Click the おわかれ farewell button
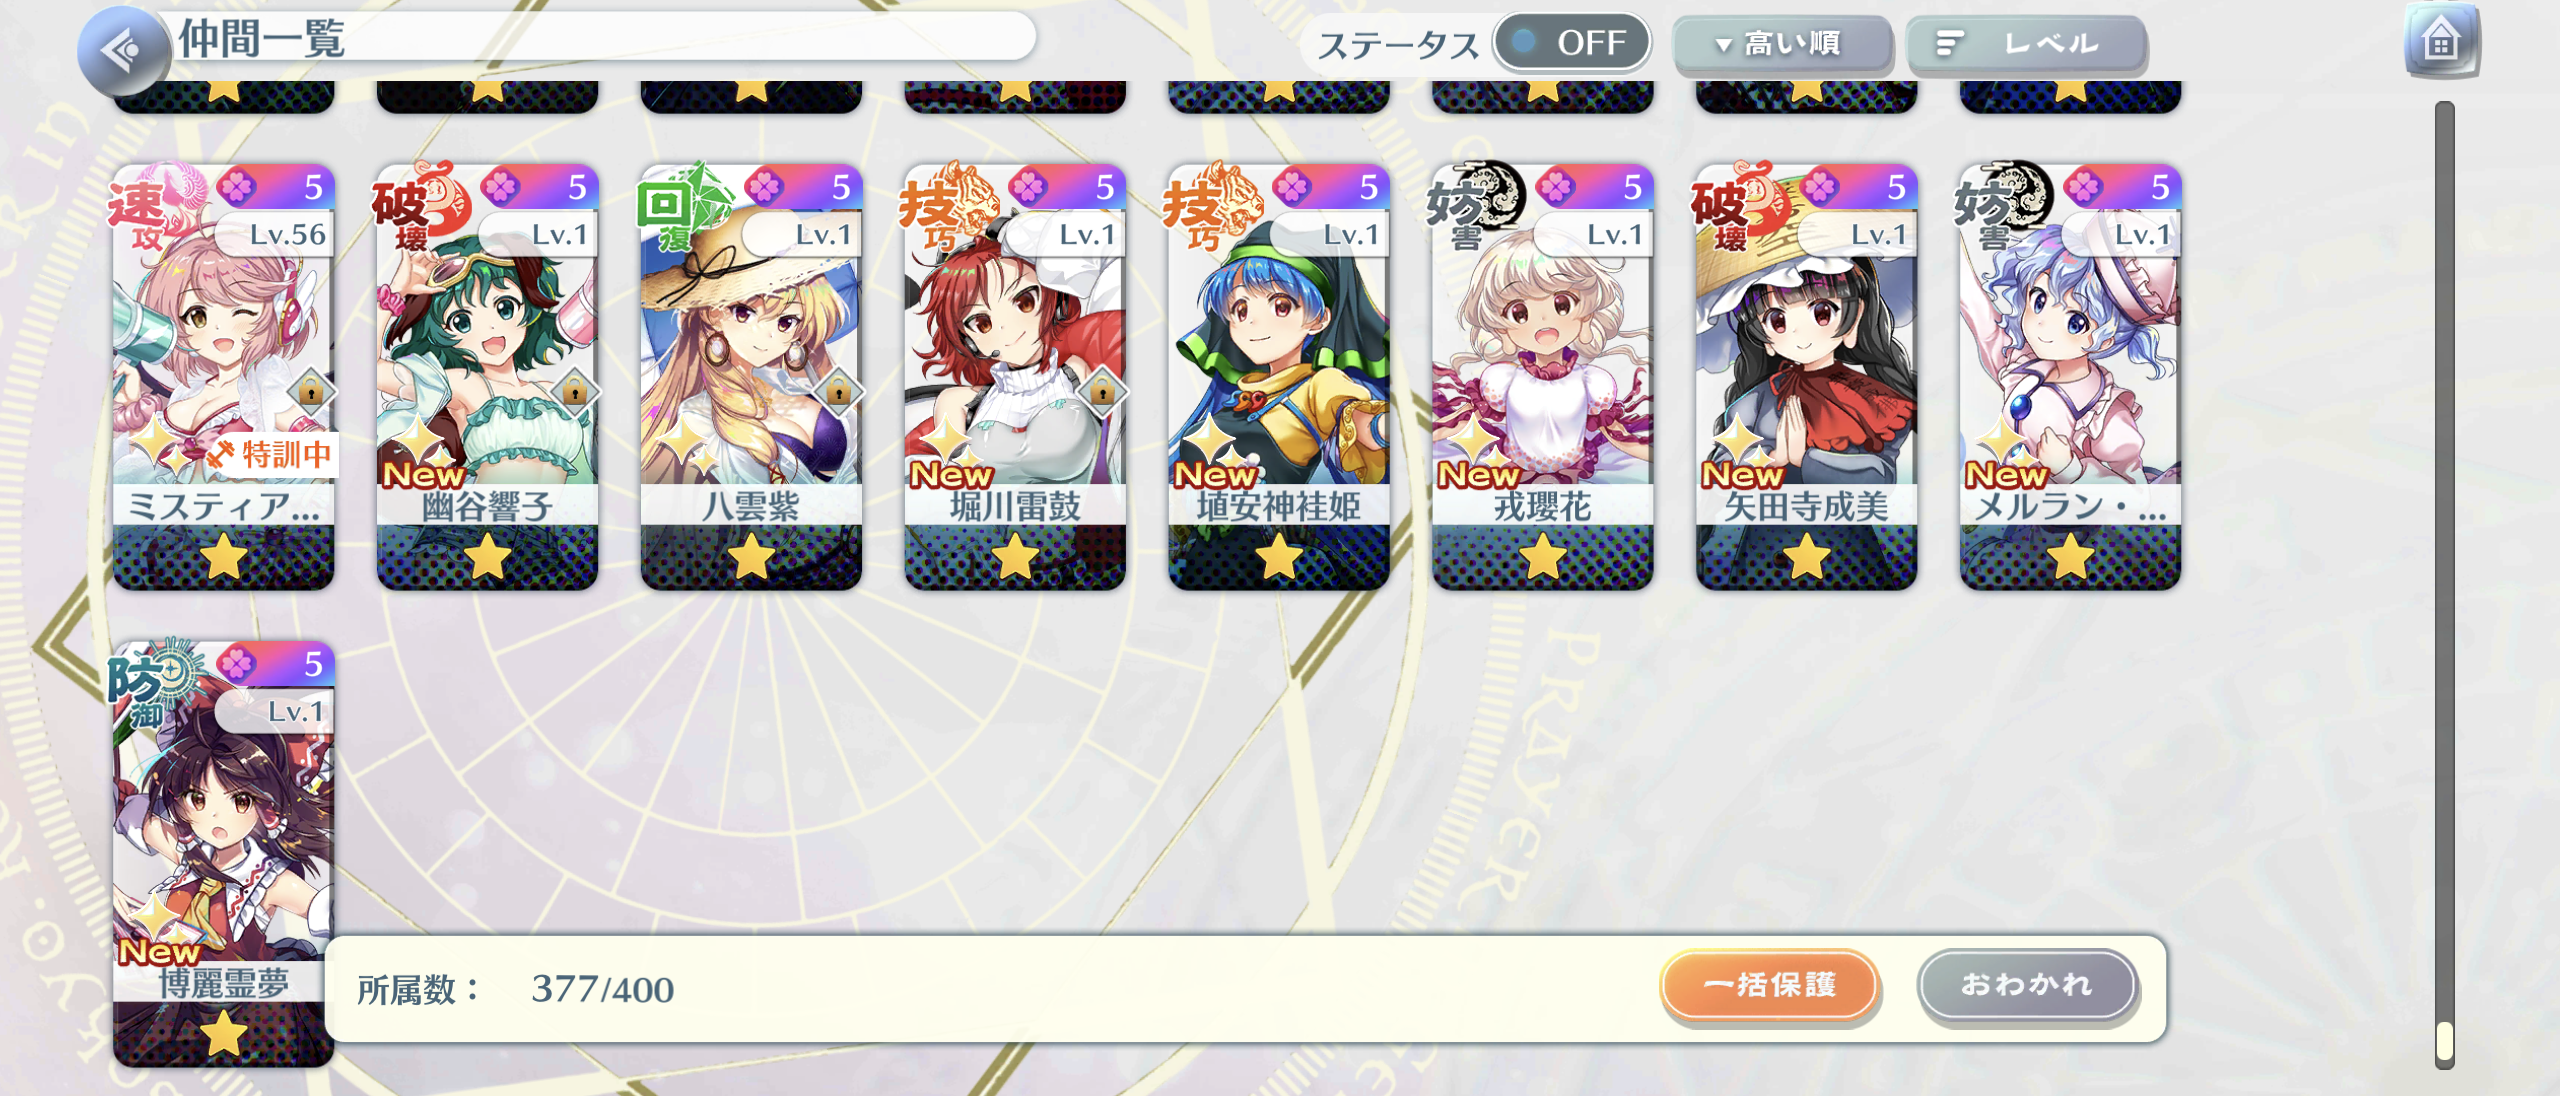 [x=2027, y=985]
